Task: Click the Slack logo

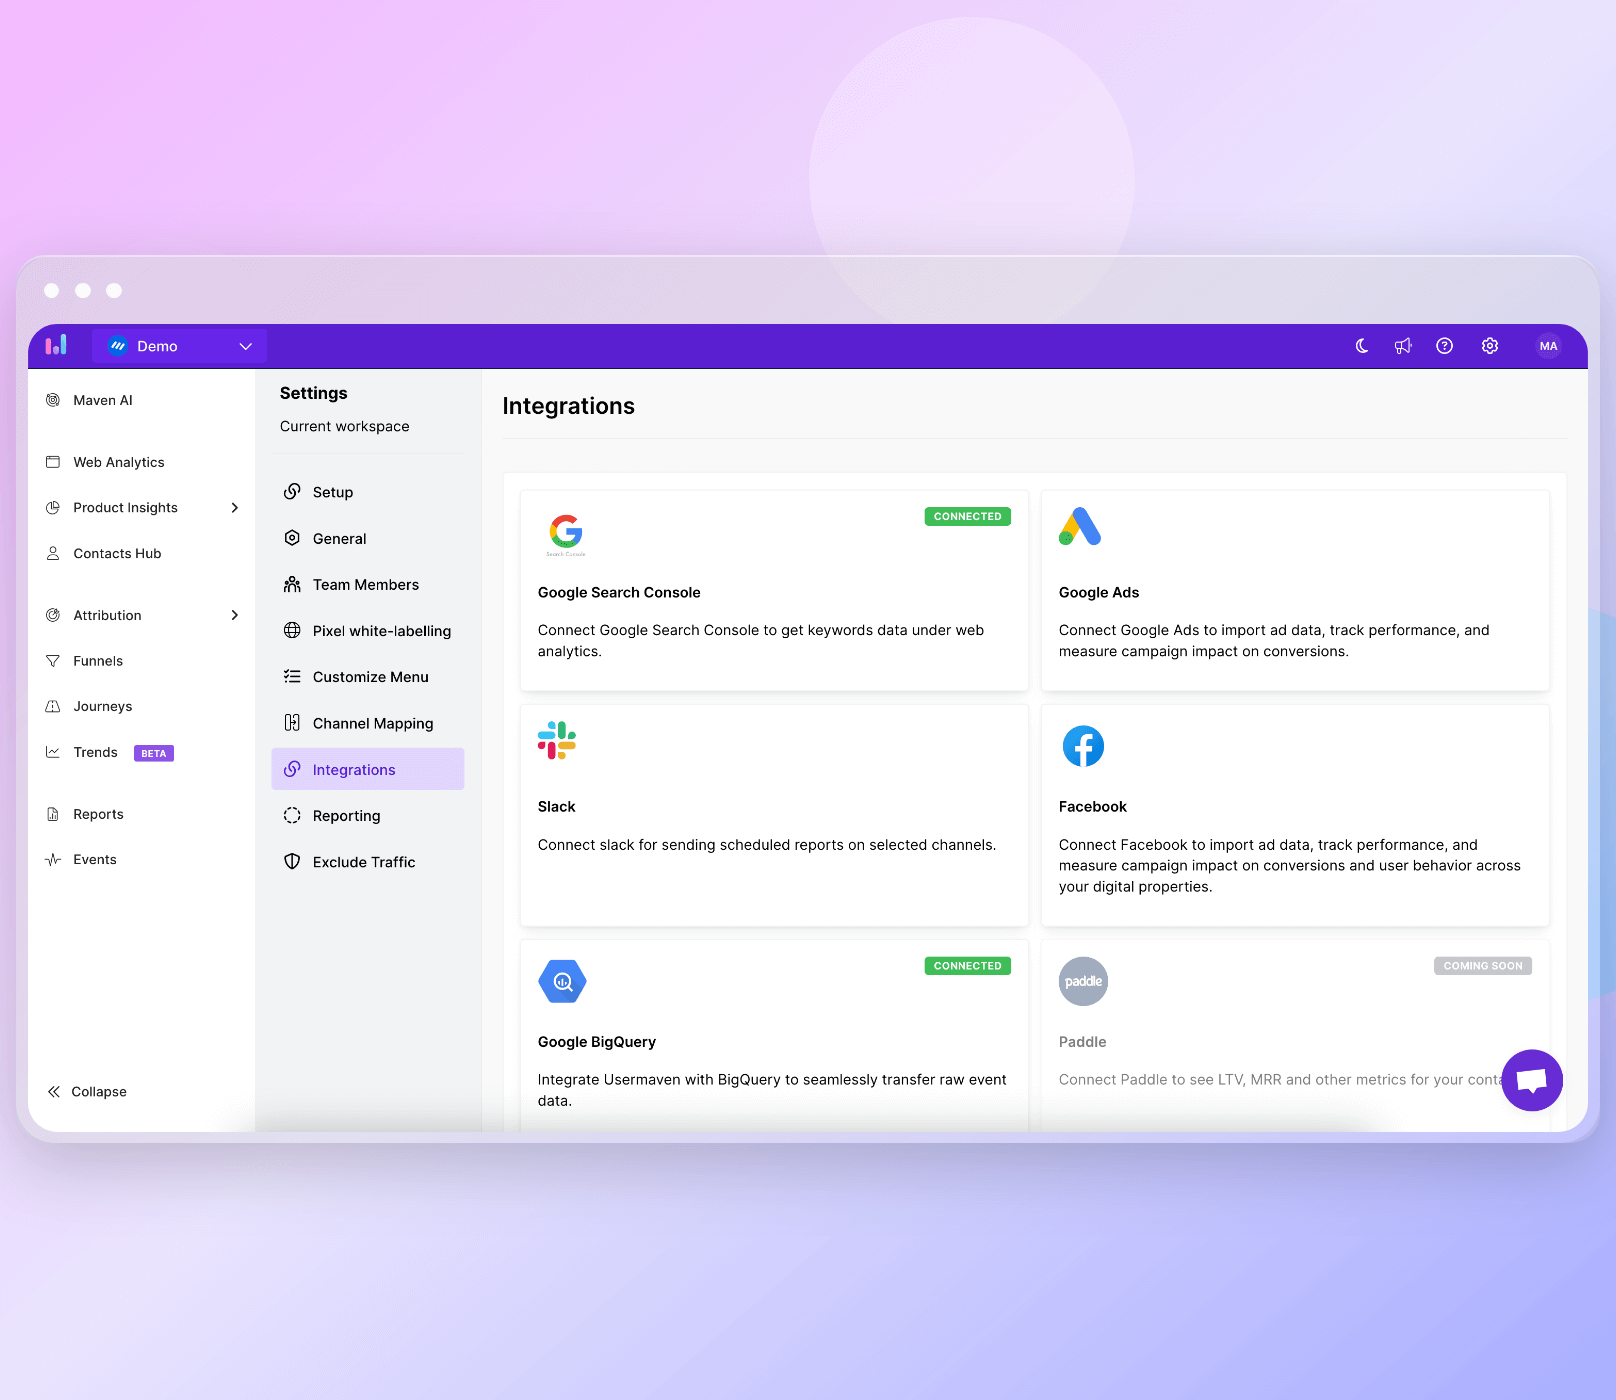Action: 557,741
